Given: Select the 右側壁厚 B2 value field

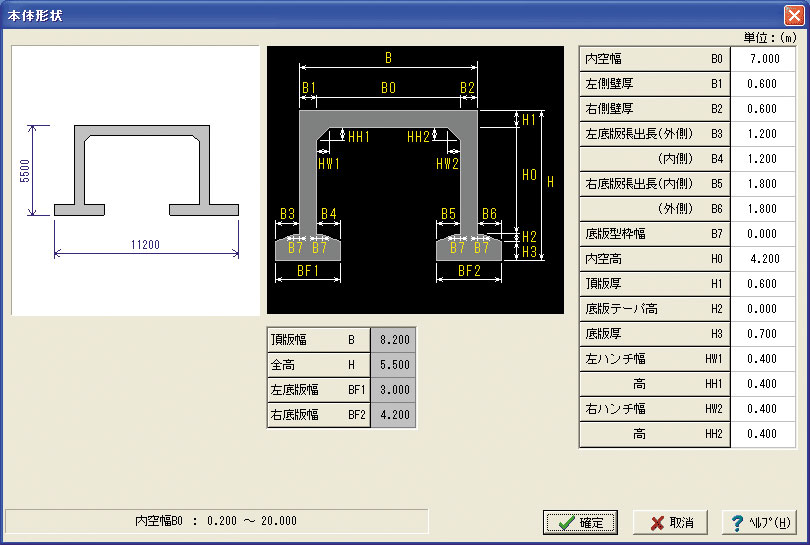Looking at the screenshot, I should tap(763, 108).
